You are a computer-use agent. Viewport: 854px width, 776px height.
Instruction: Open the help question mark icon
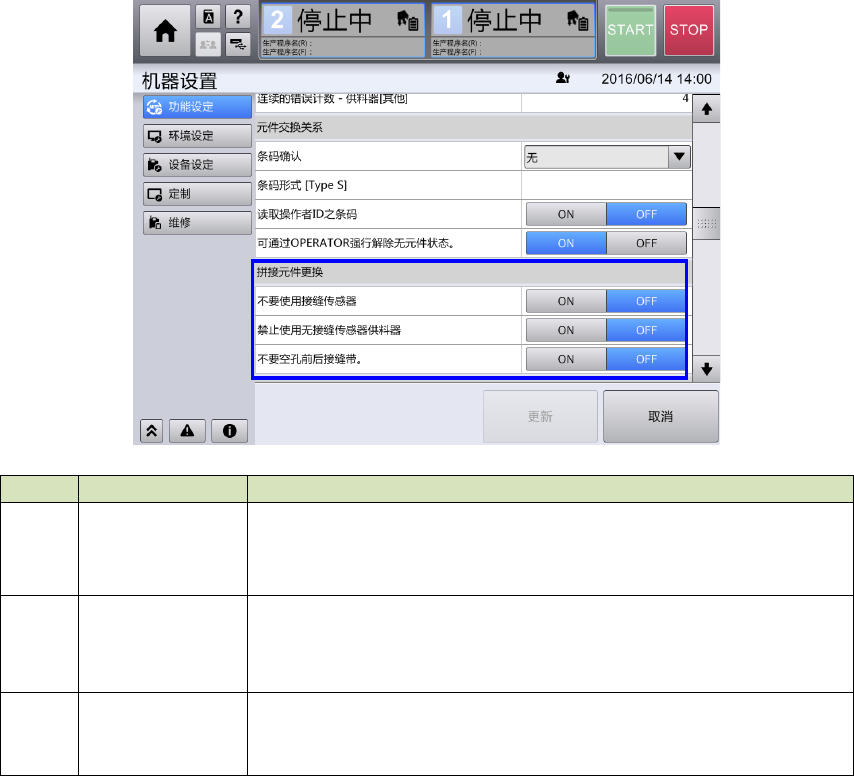238,17
